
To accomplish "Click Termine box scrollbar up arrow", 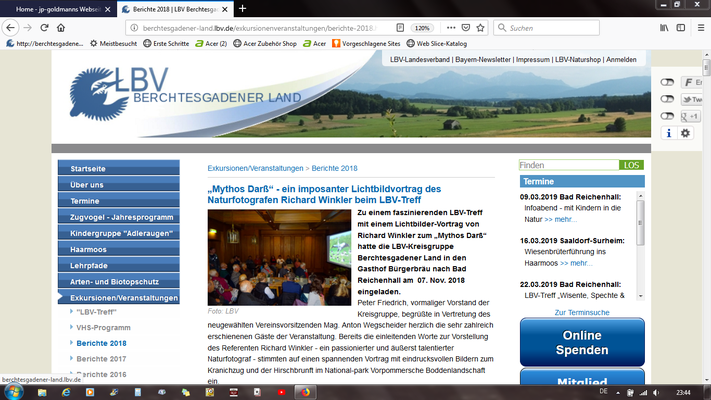I will (640, 196).
